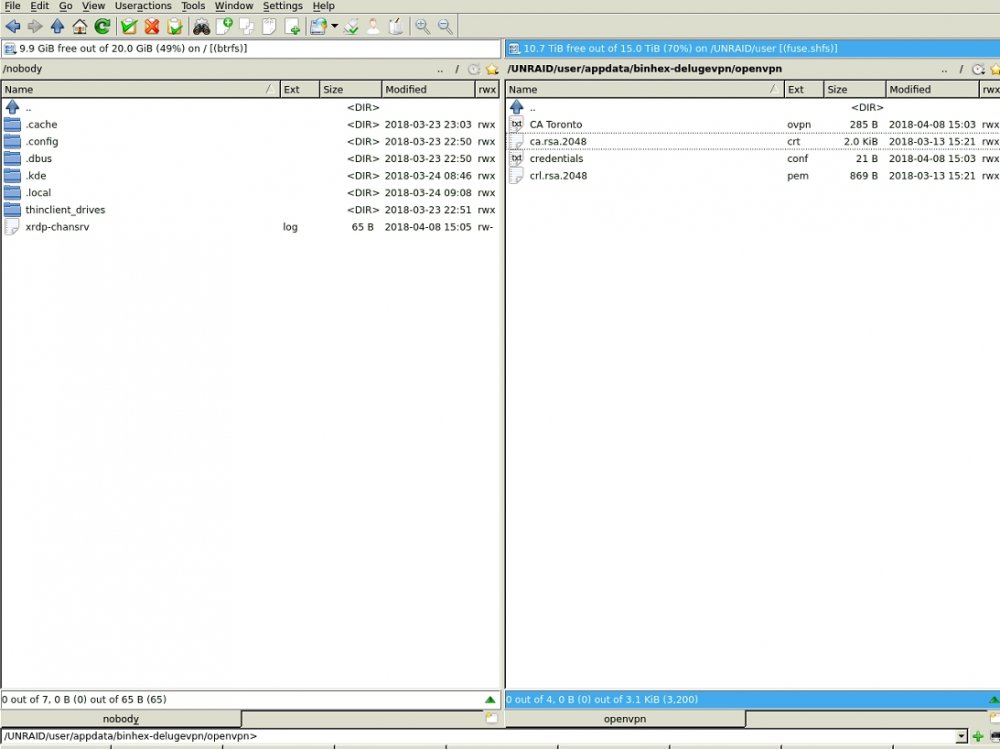Screen dimensions: 1000x749
Task: Select the thinclient_drives folder
Action: [250, 209]
